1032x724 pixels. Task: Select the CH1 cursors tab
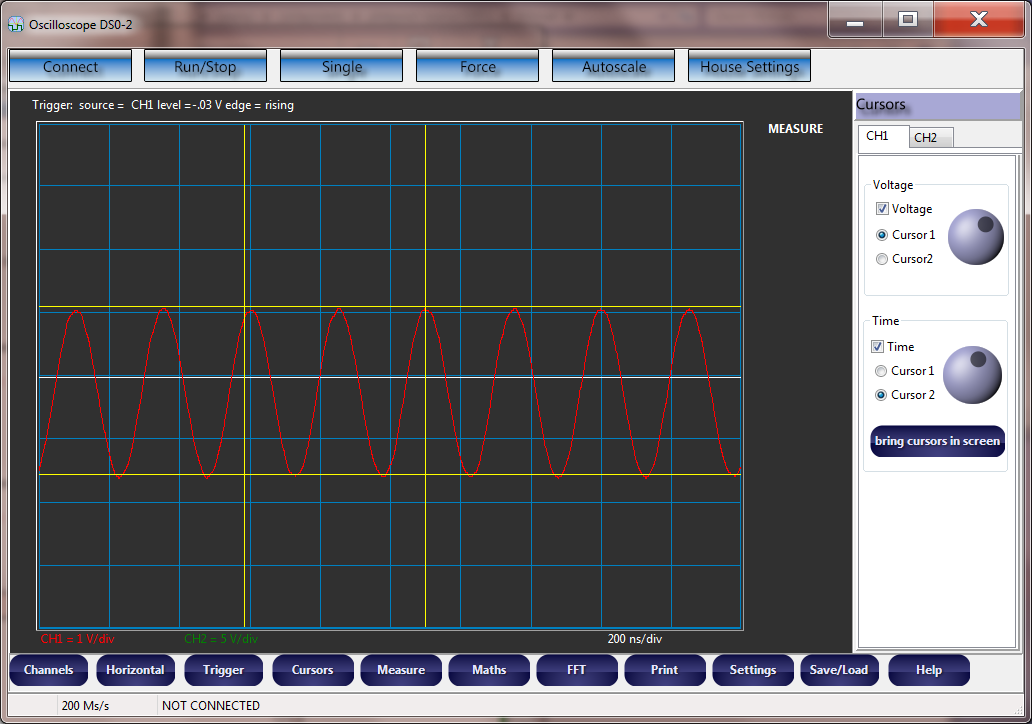880,137
